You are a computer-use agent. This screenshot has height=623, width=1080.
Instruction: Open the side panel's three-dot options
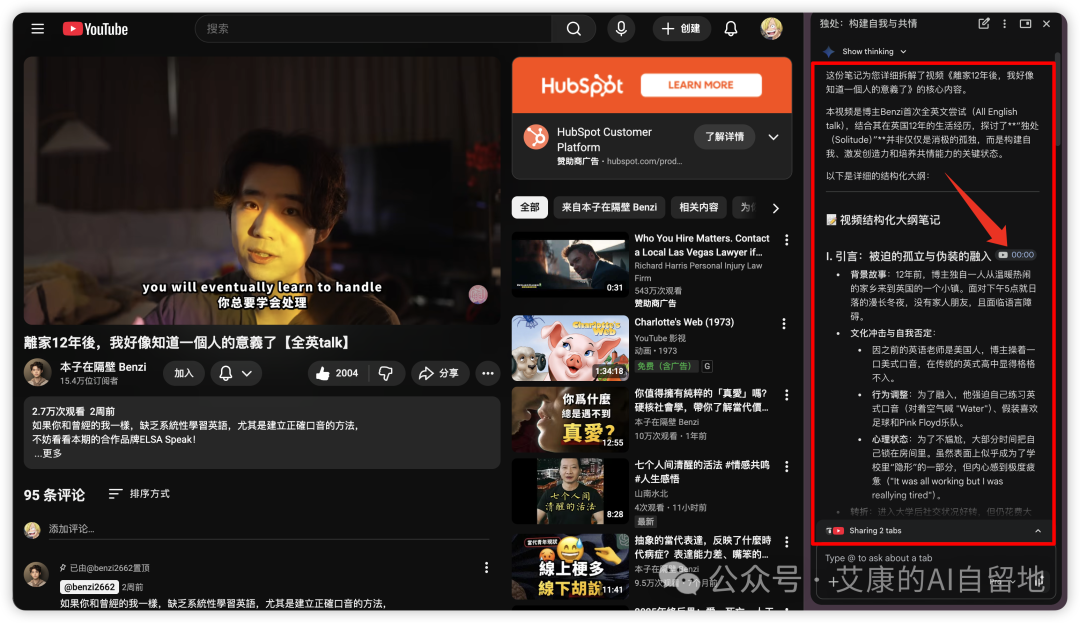click(x=1004, y=23)
